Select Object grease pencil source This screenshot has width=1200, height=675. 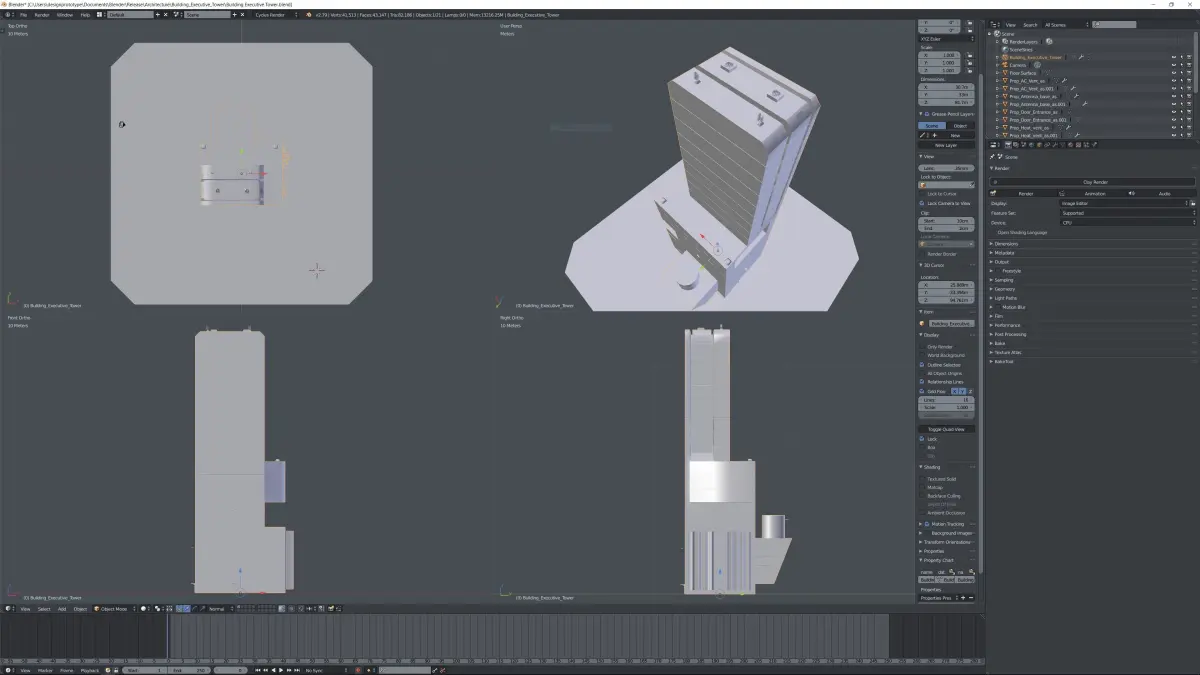point(960,126)
